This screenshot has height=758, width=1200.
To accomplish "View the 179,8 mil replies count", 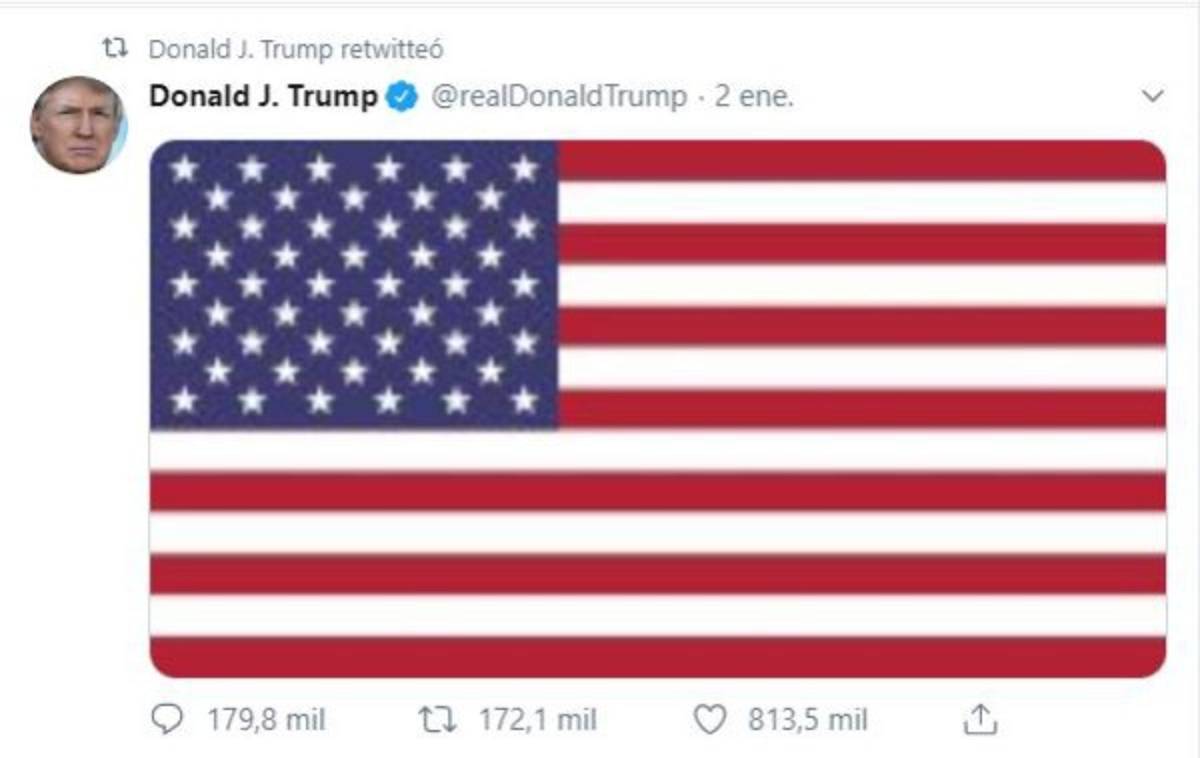I will tap(266, 719).
